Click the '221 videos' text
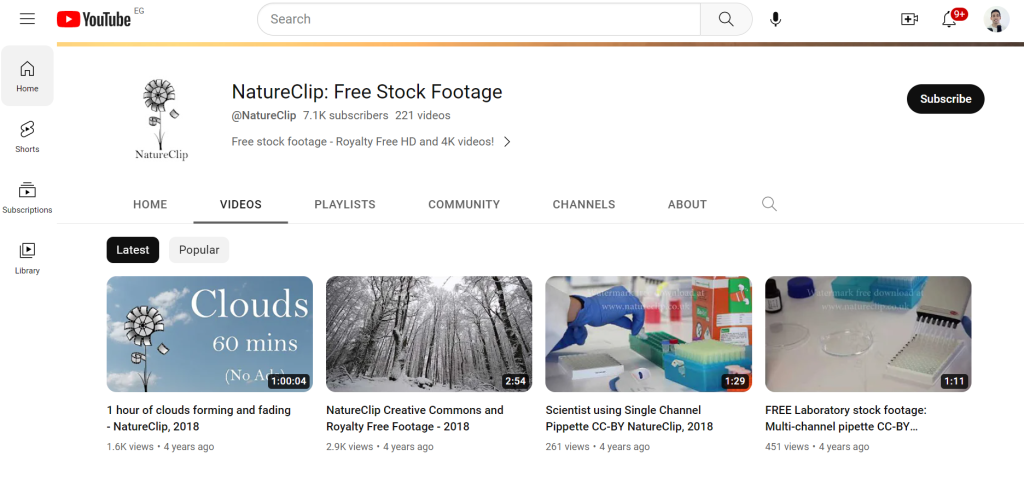This screenshot has width=1024, height=484. point(423,116)
